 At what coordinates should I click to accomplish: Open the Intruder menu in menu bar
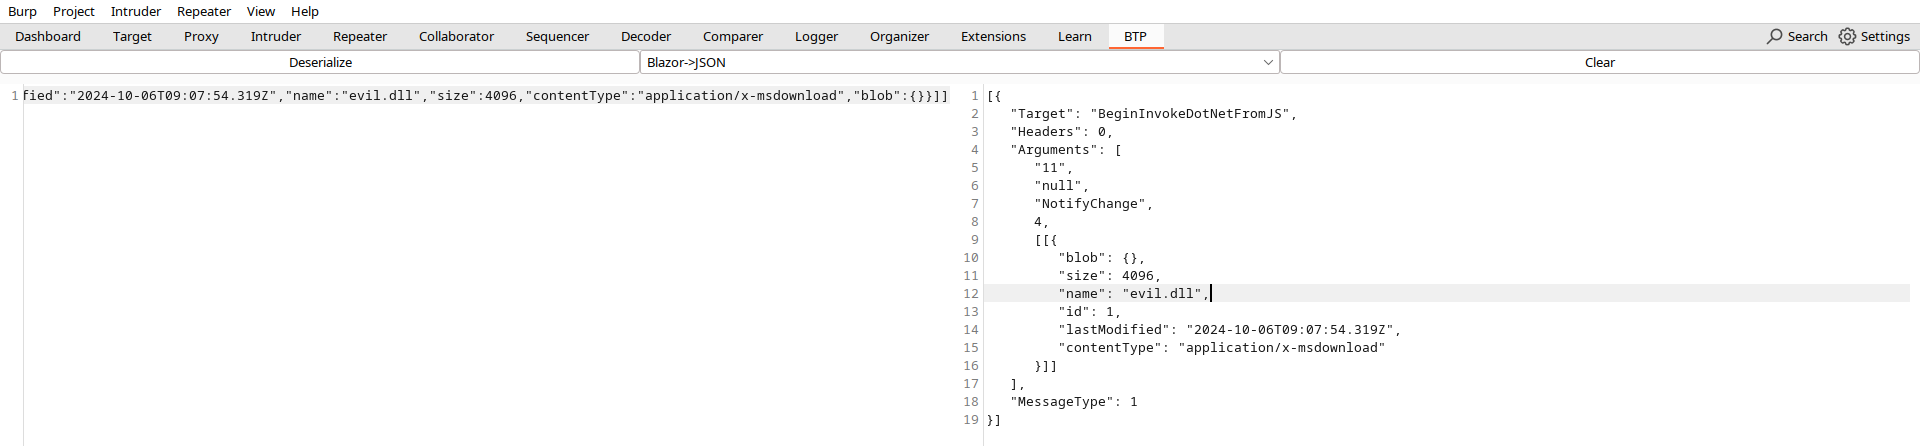coord(136,11)
